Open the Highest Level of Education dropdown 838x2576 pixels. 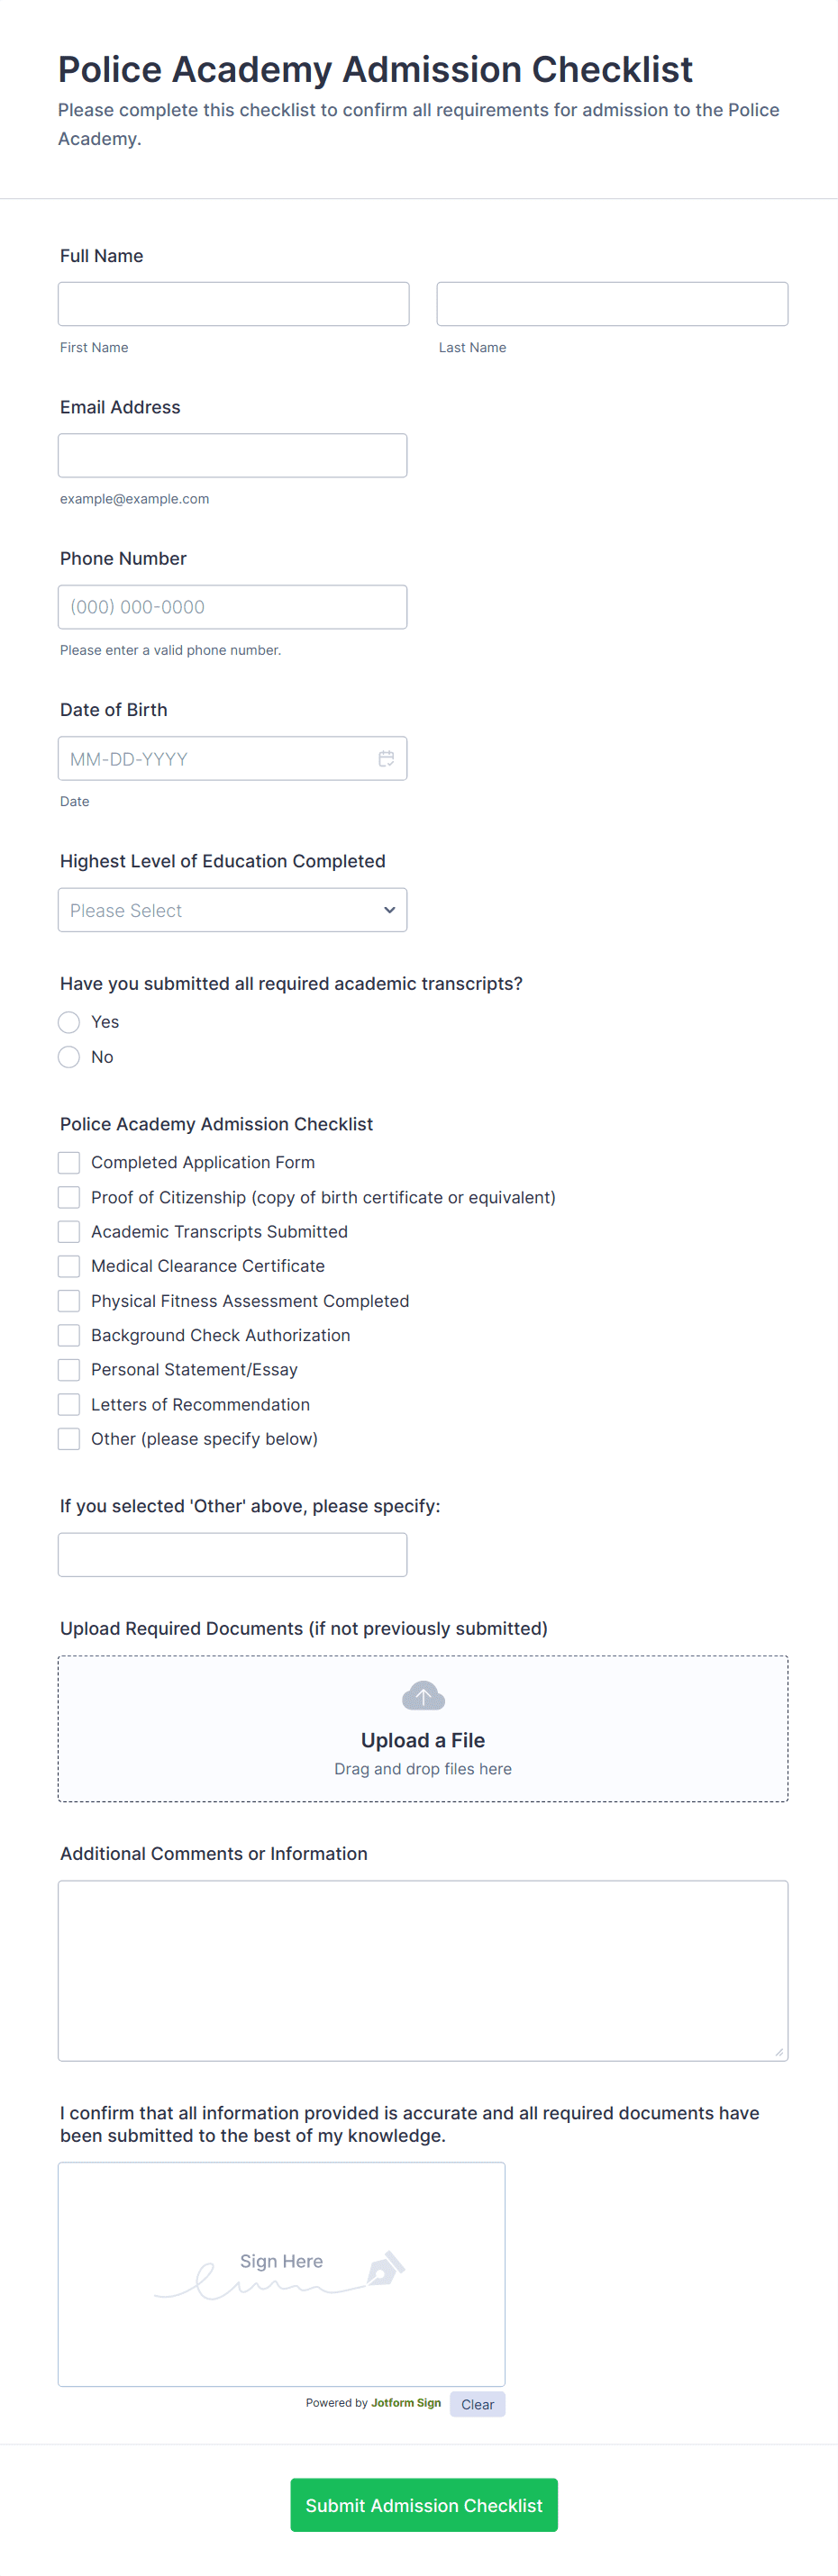tap(232, 910)
